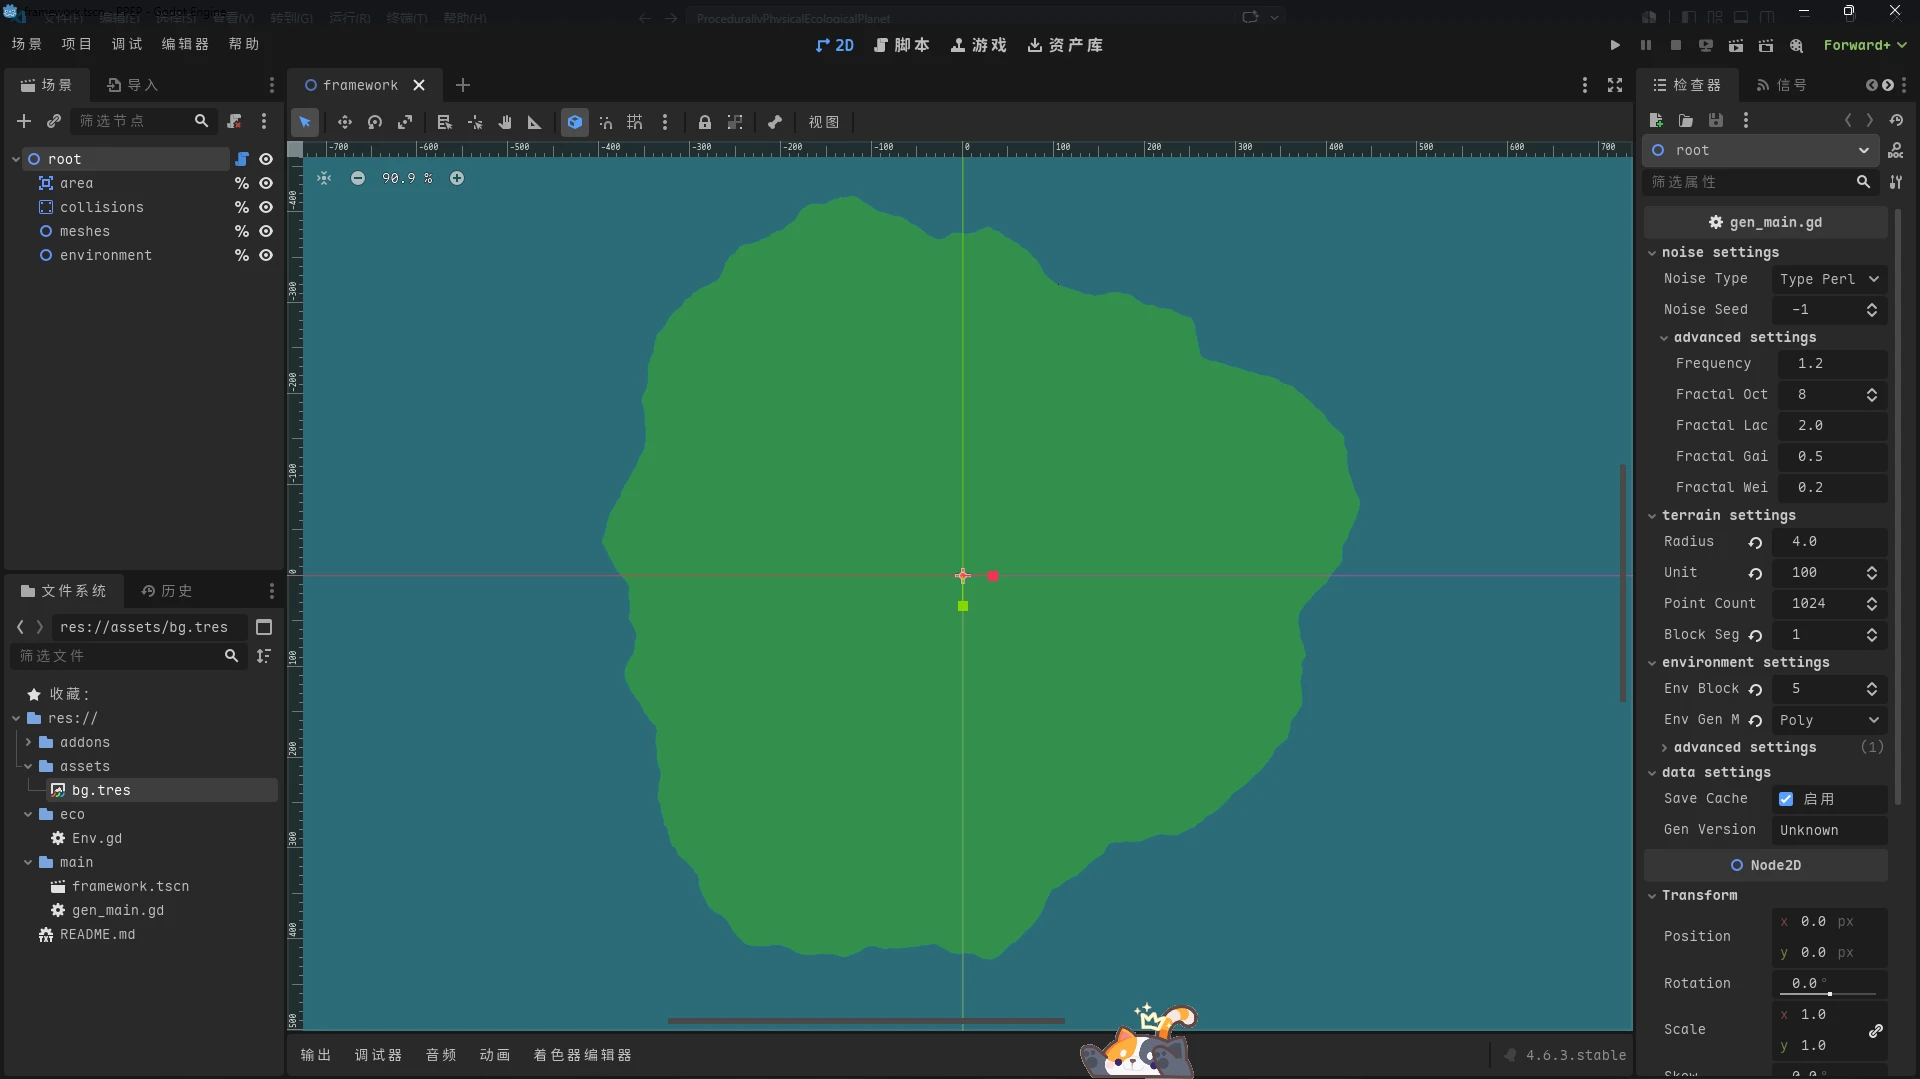The width and height of the screenshot is (1920, 1079).
Task: Switch to the 资产库 (AssetLib) workspace
Action: [1065, 45]
